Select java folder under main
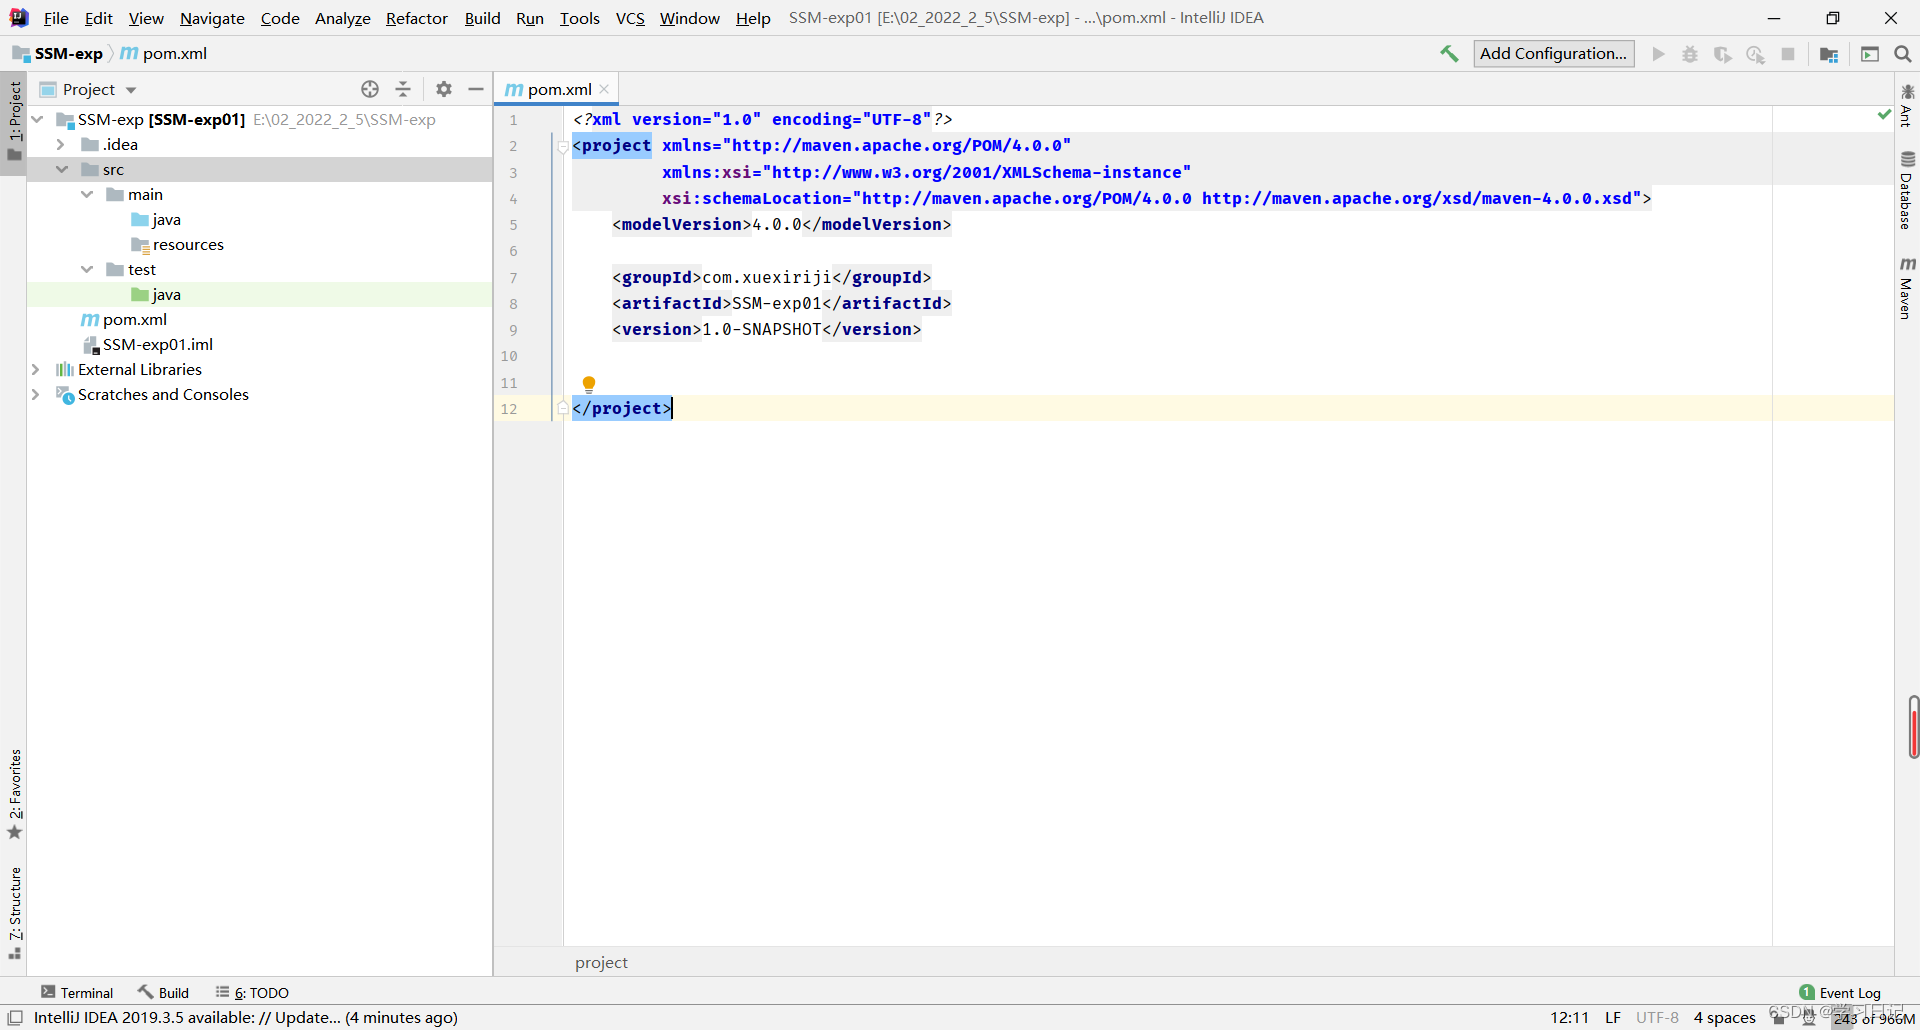 [x=166, y=219]
